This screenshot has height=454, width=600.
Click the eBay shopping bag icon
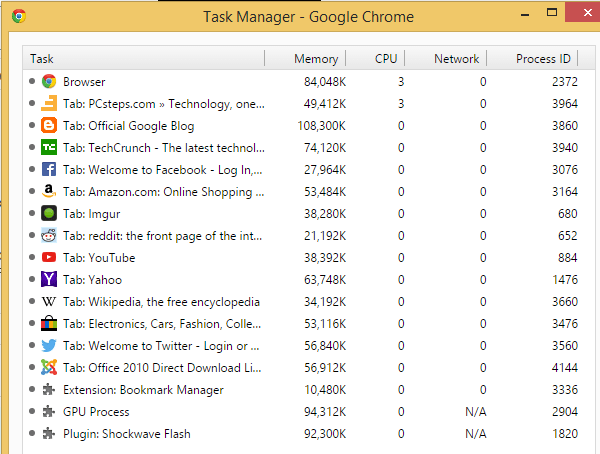click(x=49, y=323)
